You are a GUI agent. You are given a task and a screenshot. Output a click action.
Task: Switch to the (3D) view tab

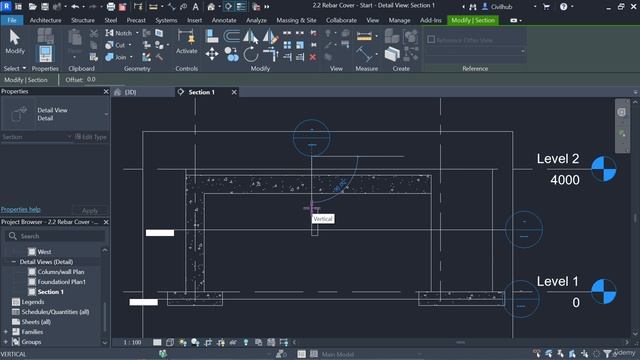[131, 92]
